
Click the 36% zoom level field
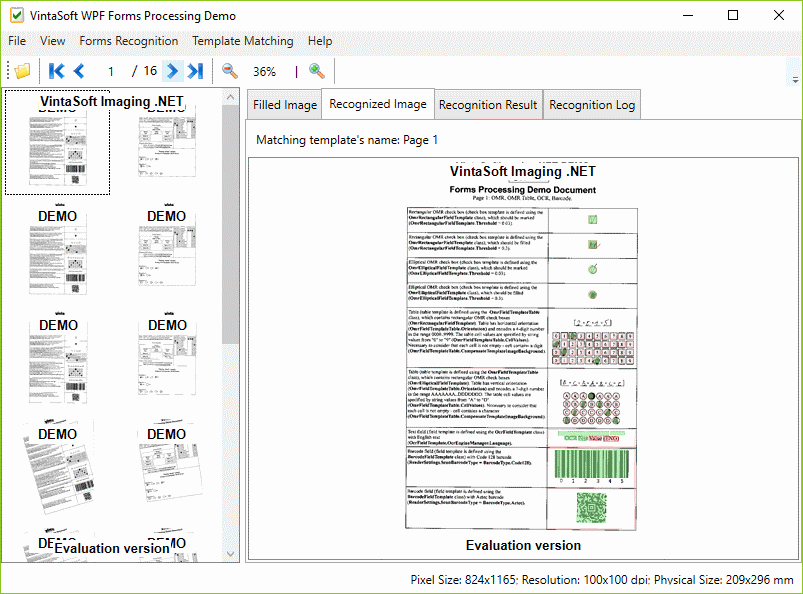tap(264, 71)
